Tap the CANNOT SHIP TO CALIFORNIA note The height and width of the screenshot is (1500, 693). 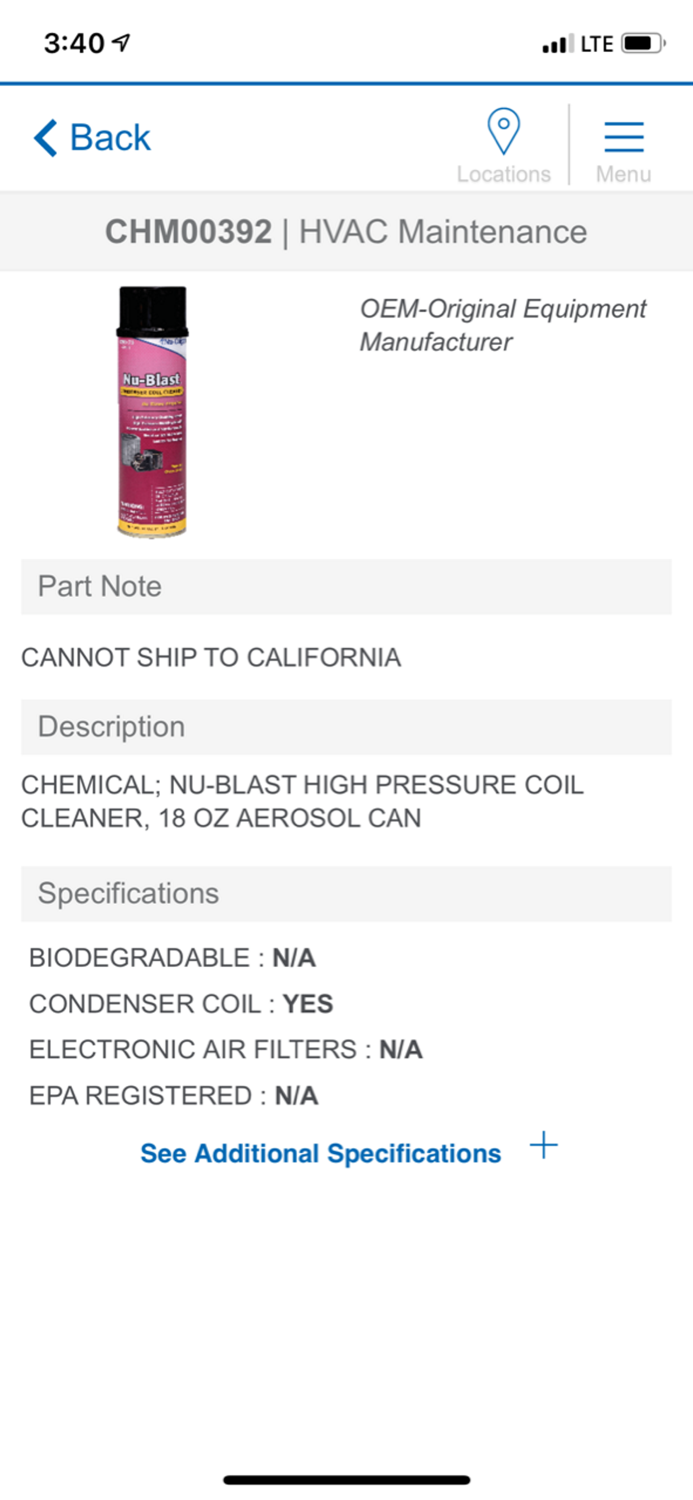click(210, 658)
